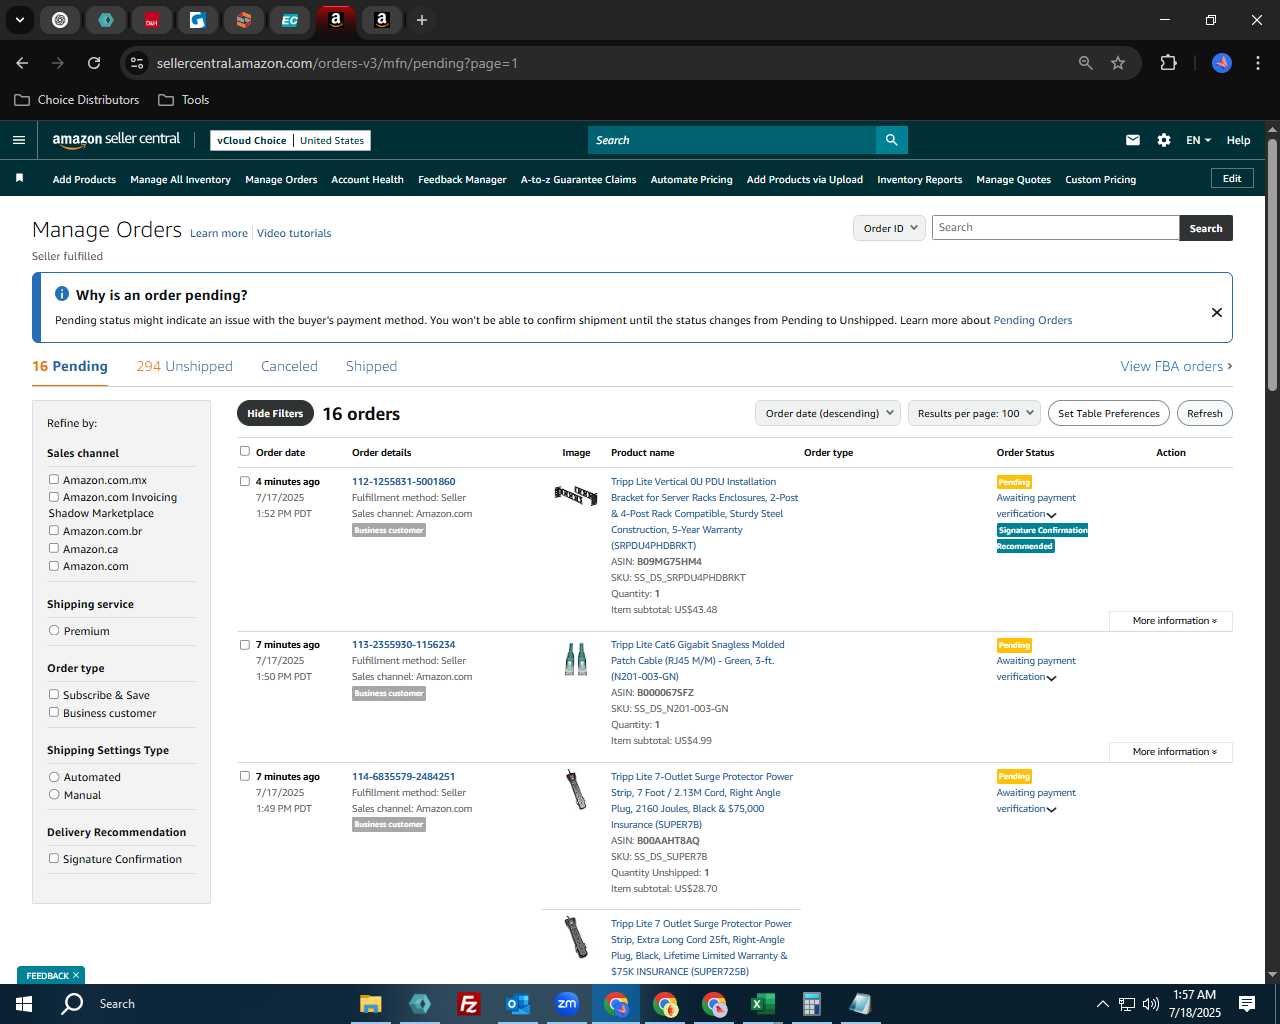Click the Video tutorials link
1280x1024 pixels.
point(294,233)
